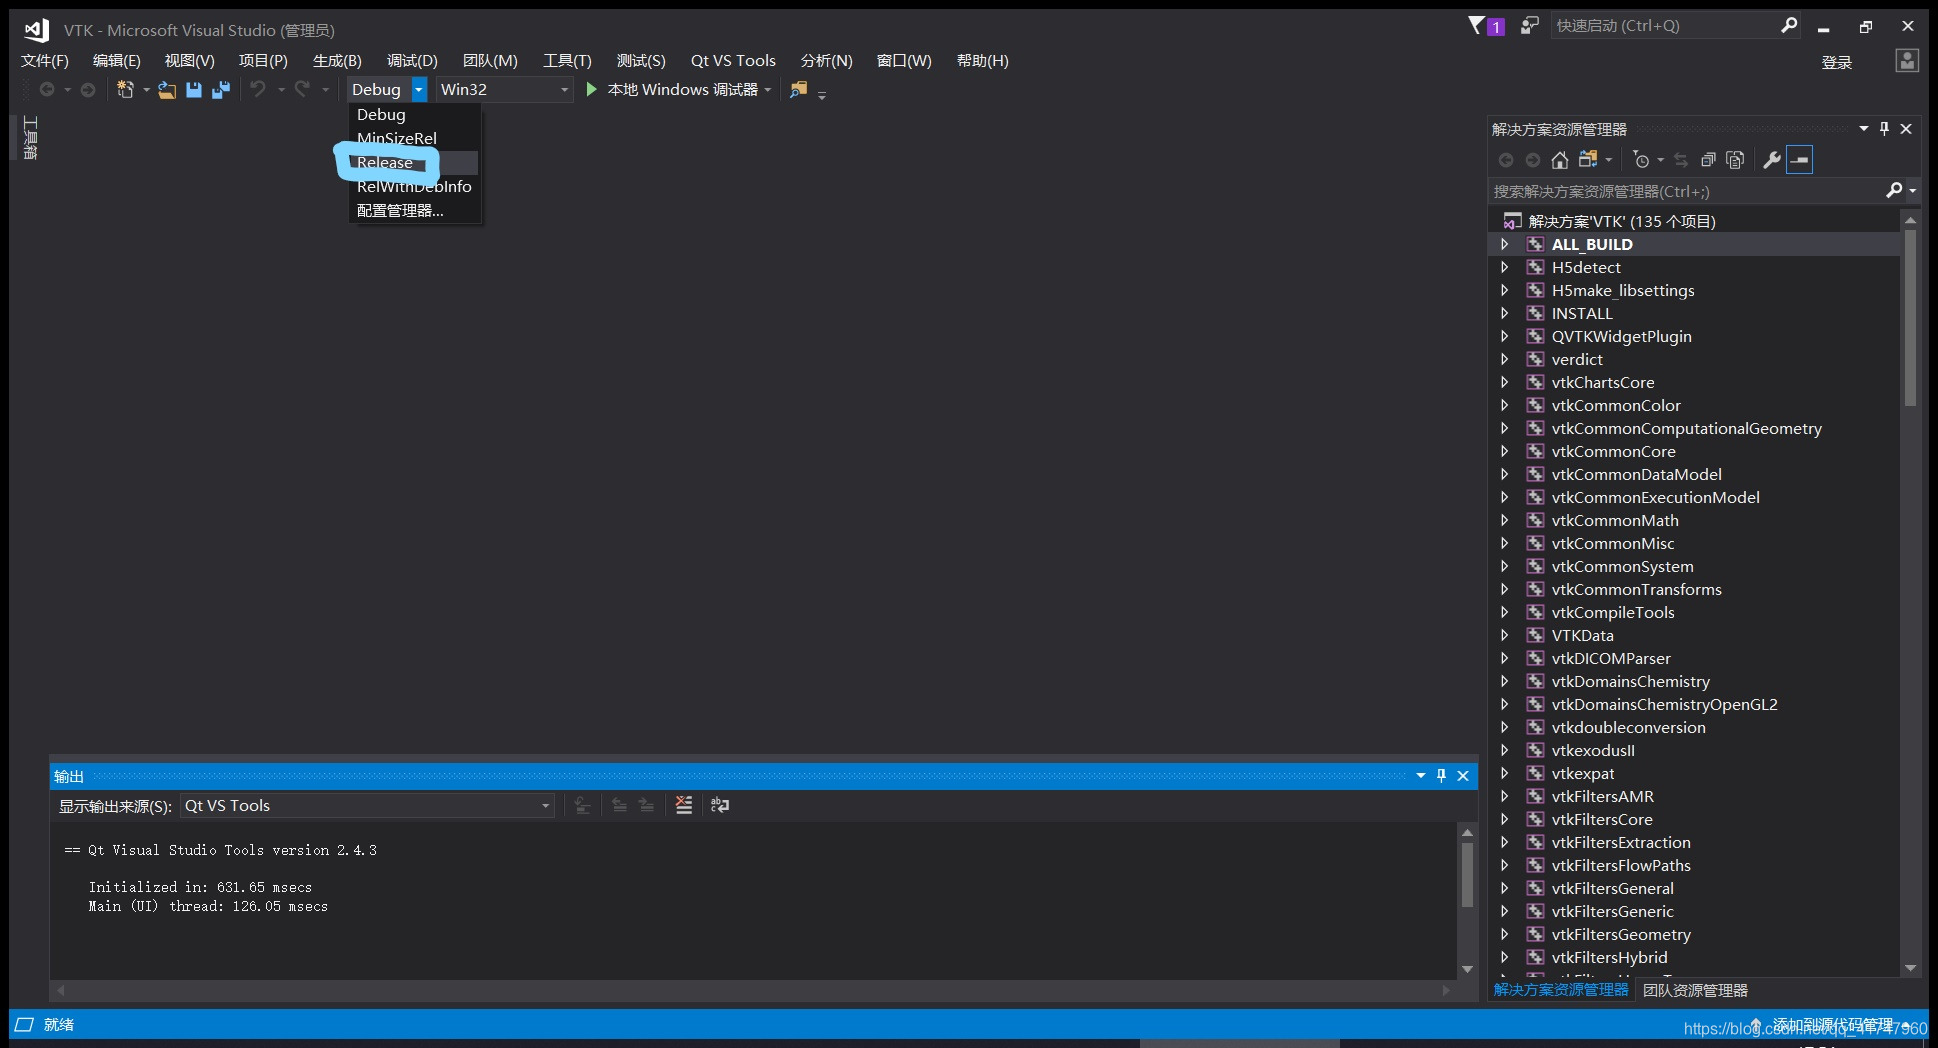Open the Qt VS Tools menu

[x=733, y=60]
